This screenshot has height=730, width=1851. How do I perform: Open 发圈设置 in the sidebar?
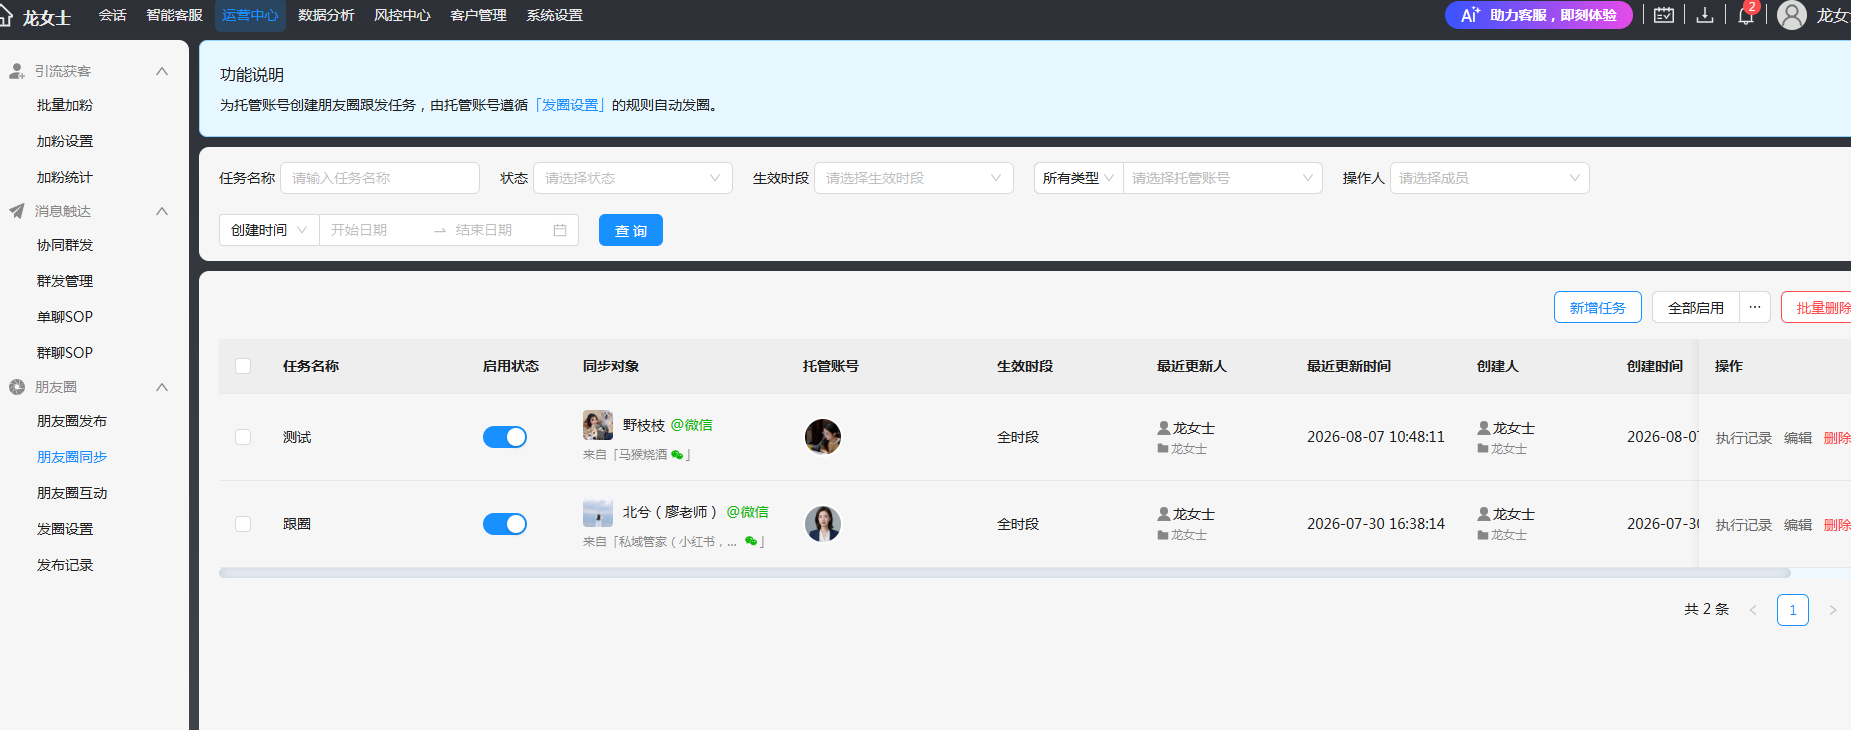(x=65, y=529)
